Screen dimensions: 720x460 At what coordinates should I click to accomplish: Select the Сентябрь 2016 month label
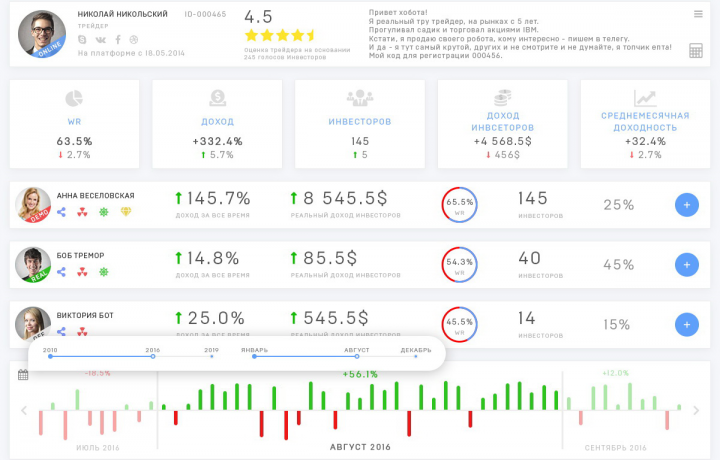point(615,448)
